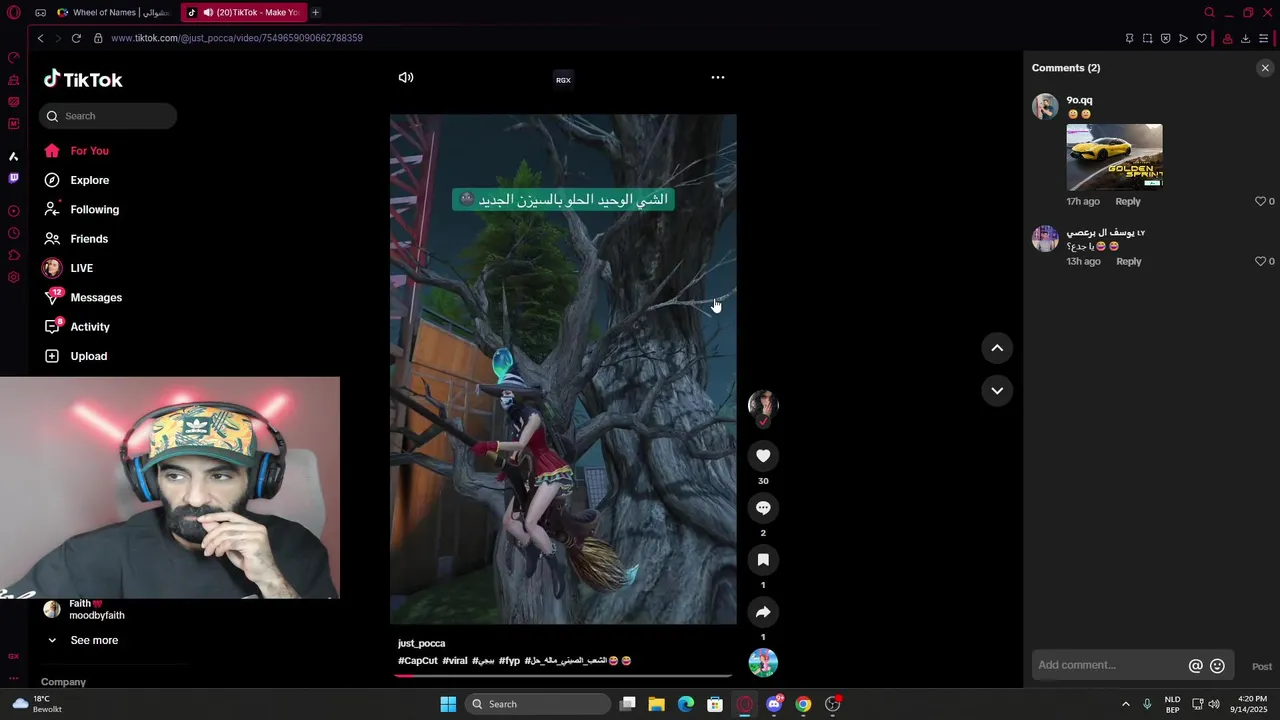Image resolution: width=1280 pixels, height=720 pixels.
Task: Show hidden system tray icons
Action: point(1125,704)
